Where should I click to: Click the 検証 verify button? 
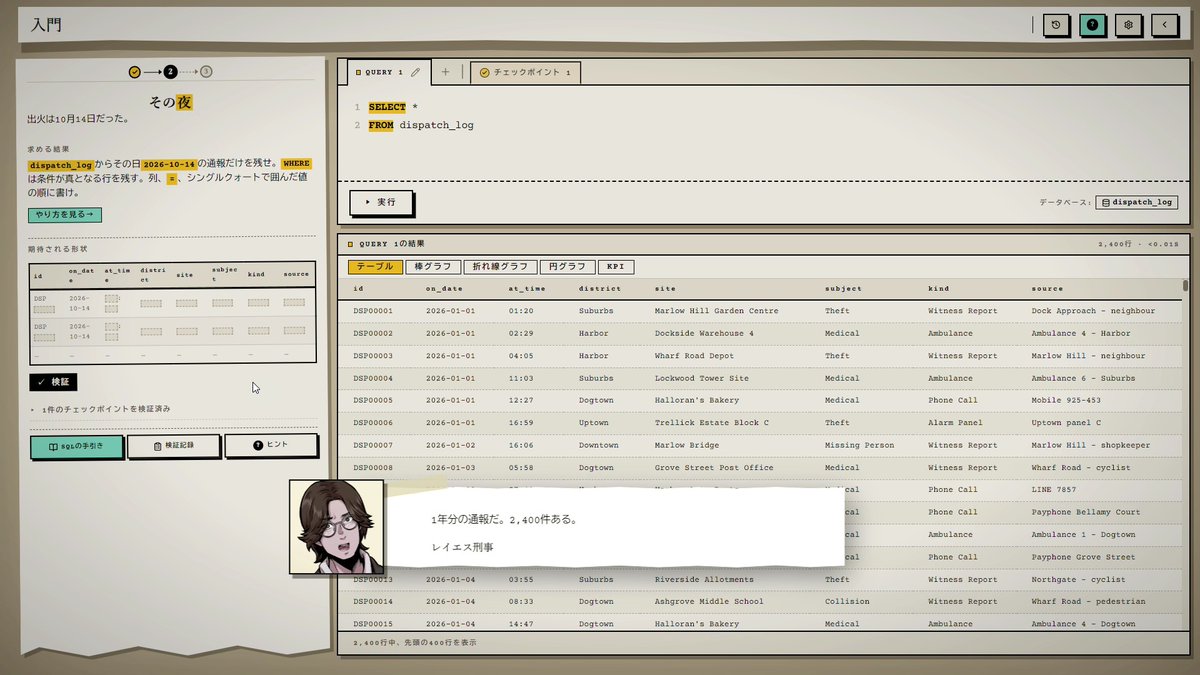tap(53, 382)
